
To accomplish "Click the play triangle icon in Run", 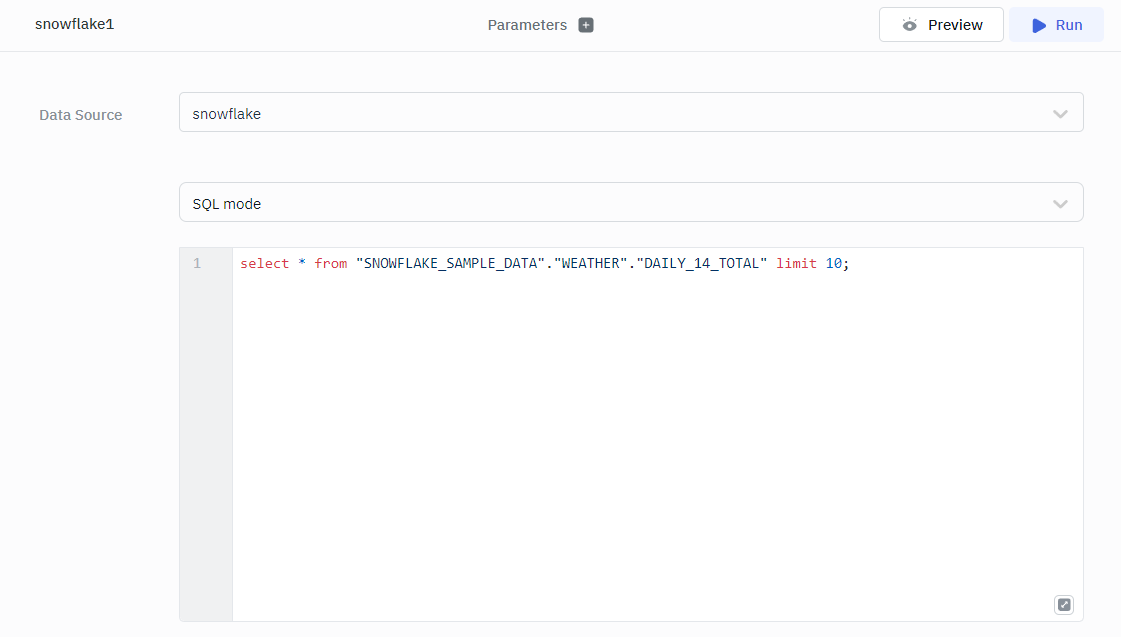I will 1039,25.
